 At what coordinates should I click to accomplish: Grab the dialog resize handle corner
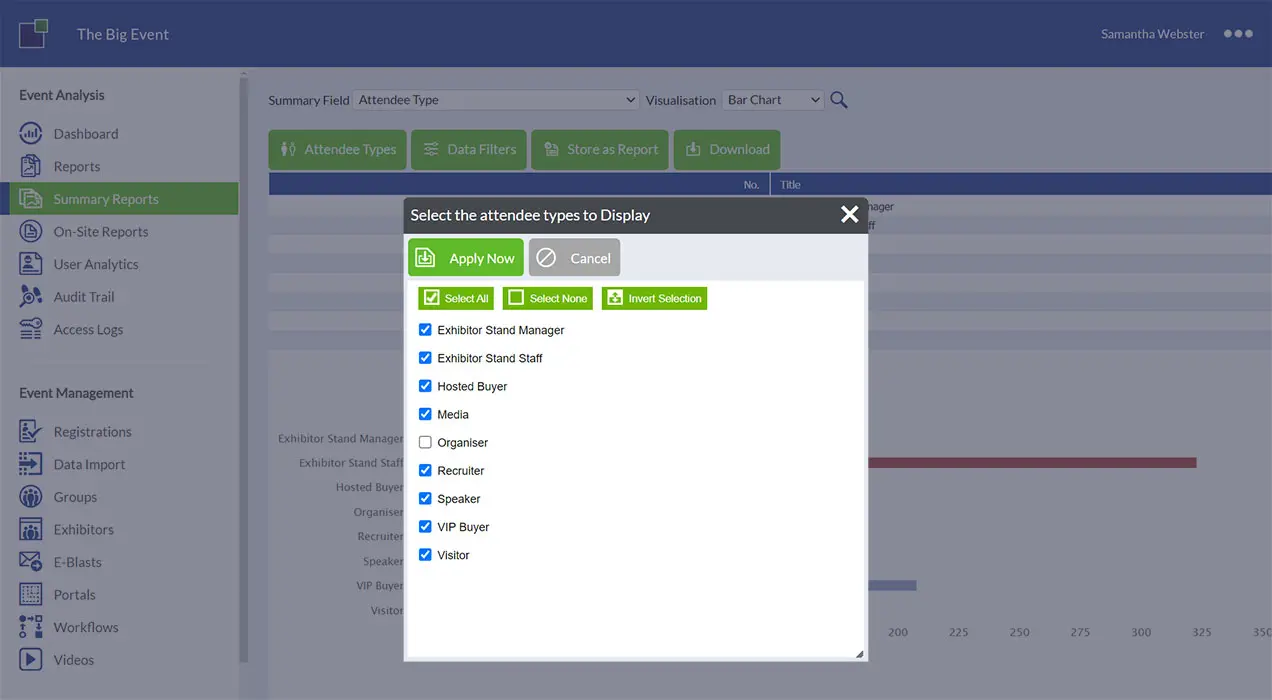859,654
